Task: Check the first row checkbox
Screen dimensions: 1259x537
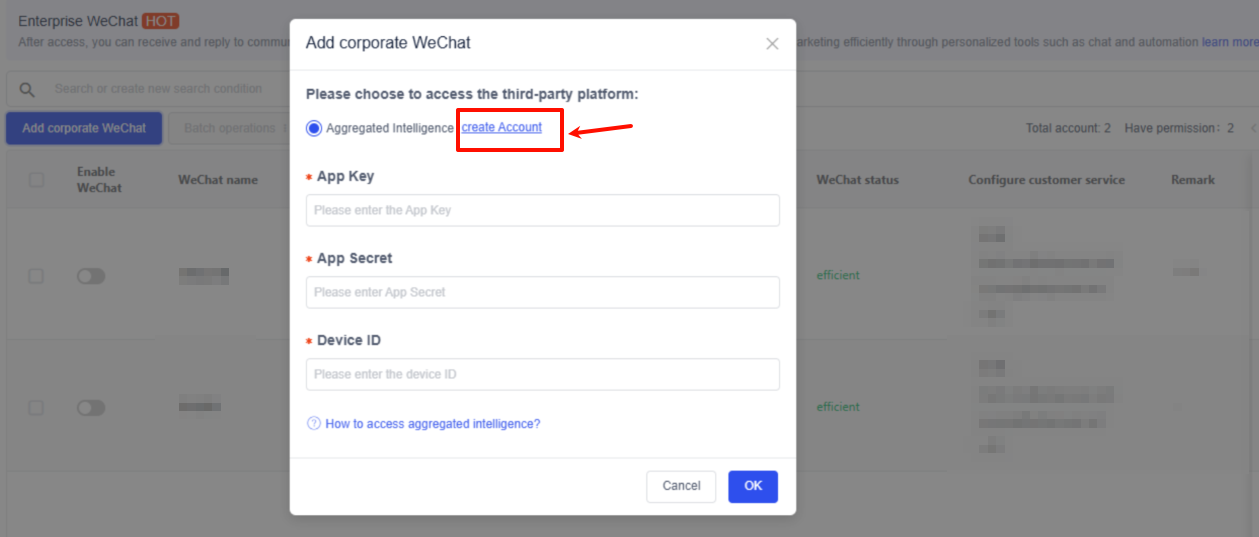Action: tap(36, 276)
